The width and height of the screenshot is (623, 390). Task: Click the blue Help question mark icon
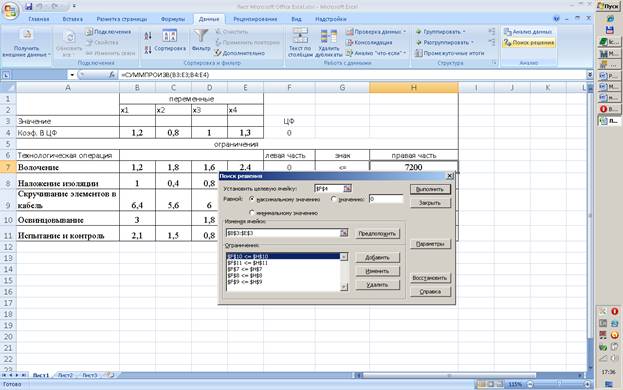tap(557, 19)
